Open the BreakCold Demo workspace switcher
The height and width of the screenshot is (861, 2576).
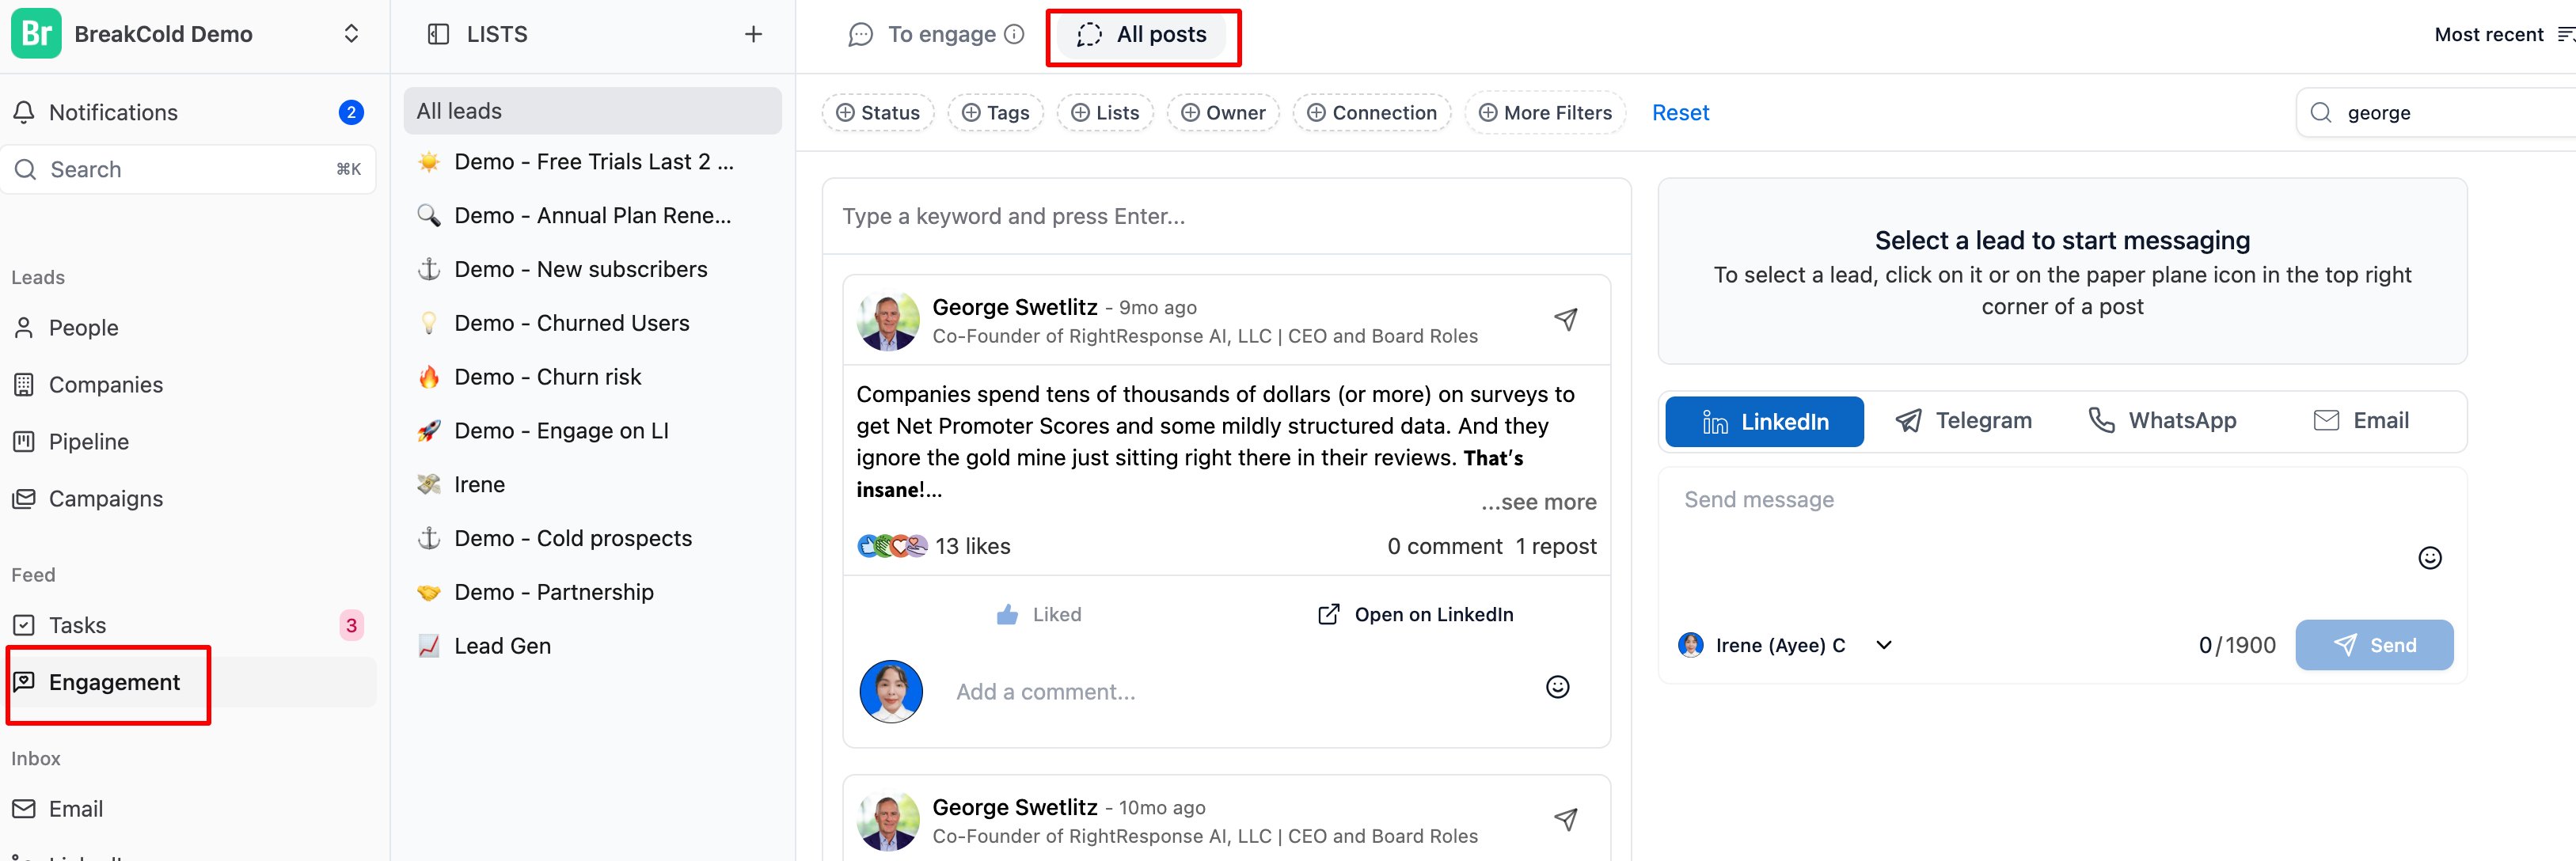coord(351,34)
